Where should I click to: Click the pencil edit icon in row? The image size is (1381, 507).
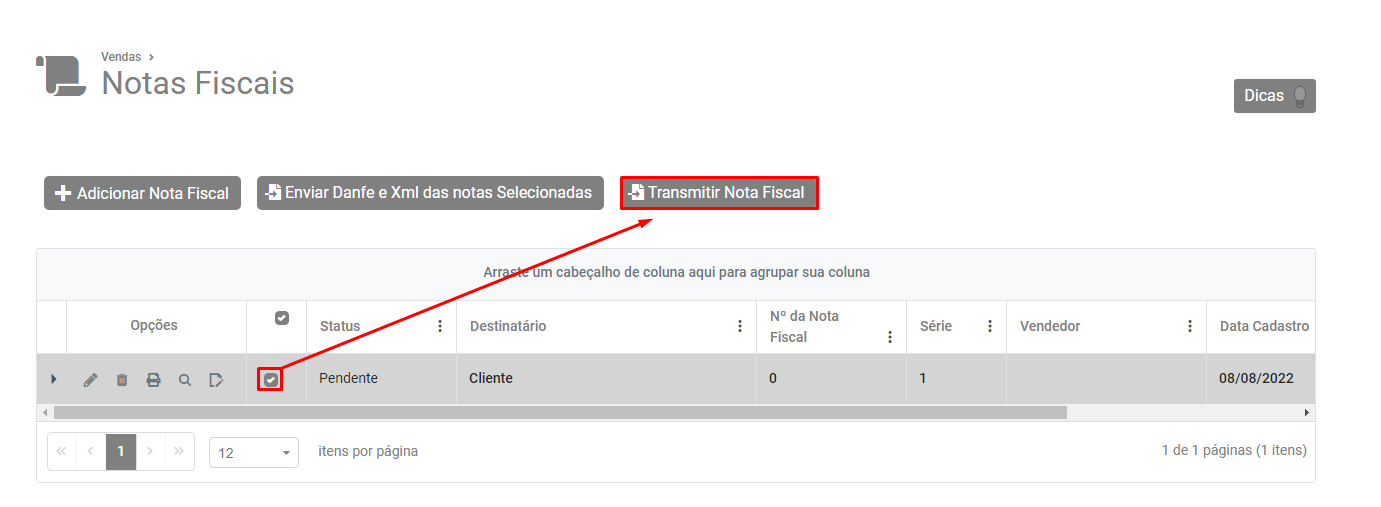pyautogui.click(x=90, y=380)
